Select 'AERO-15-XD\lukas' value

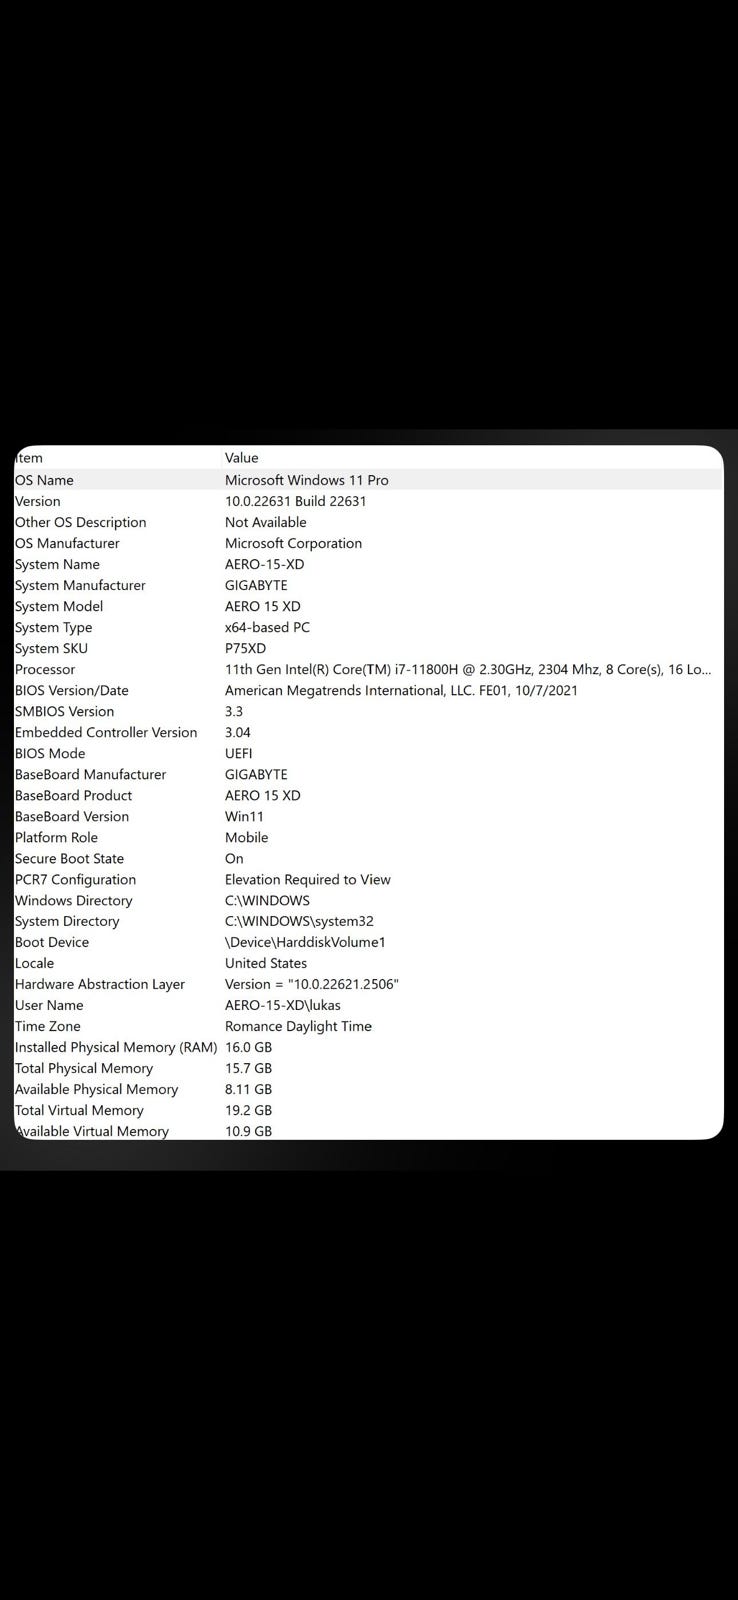coord(283,1005)
